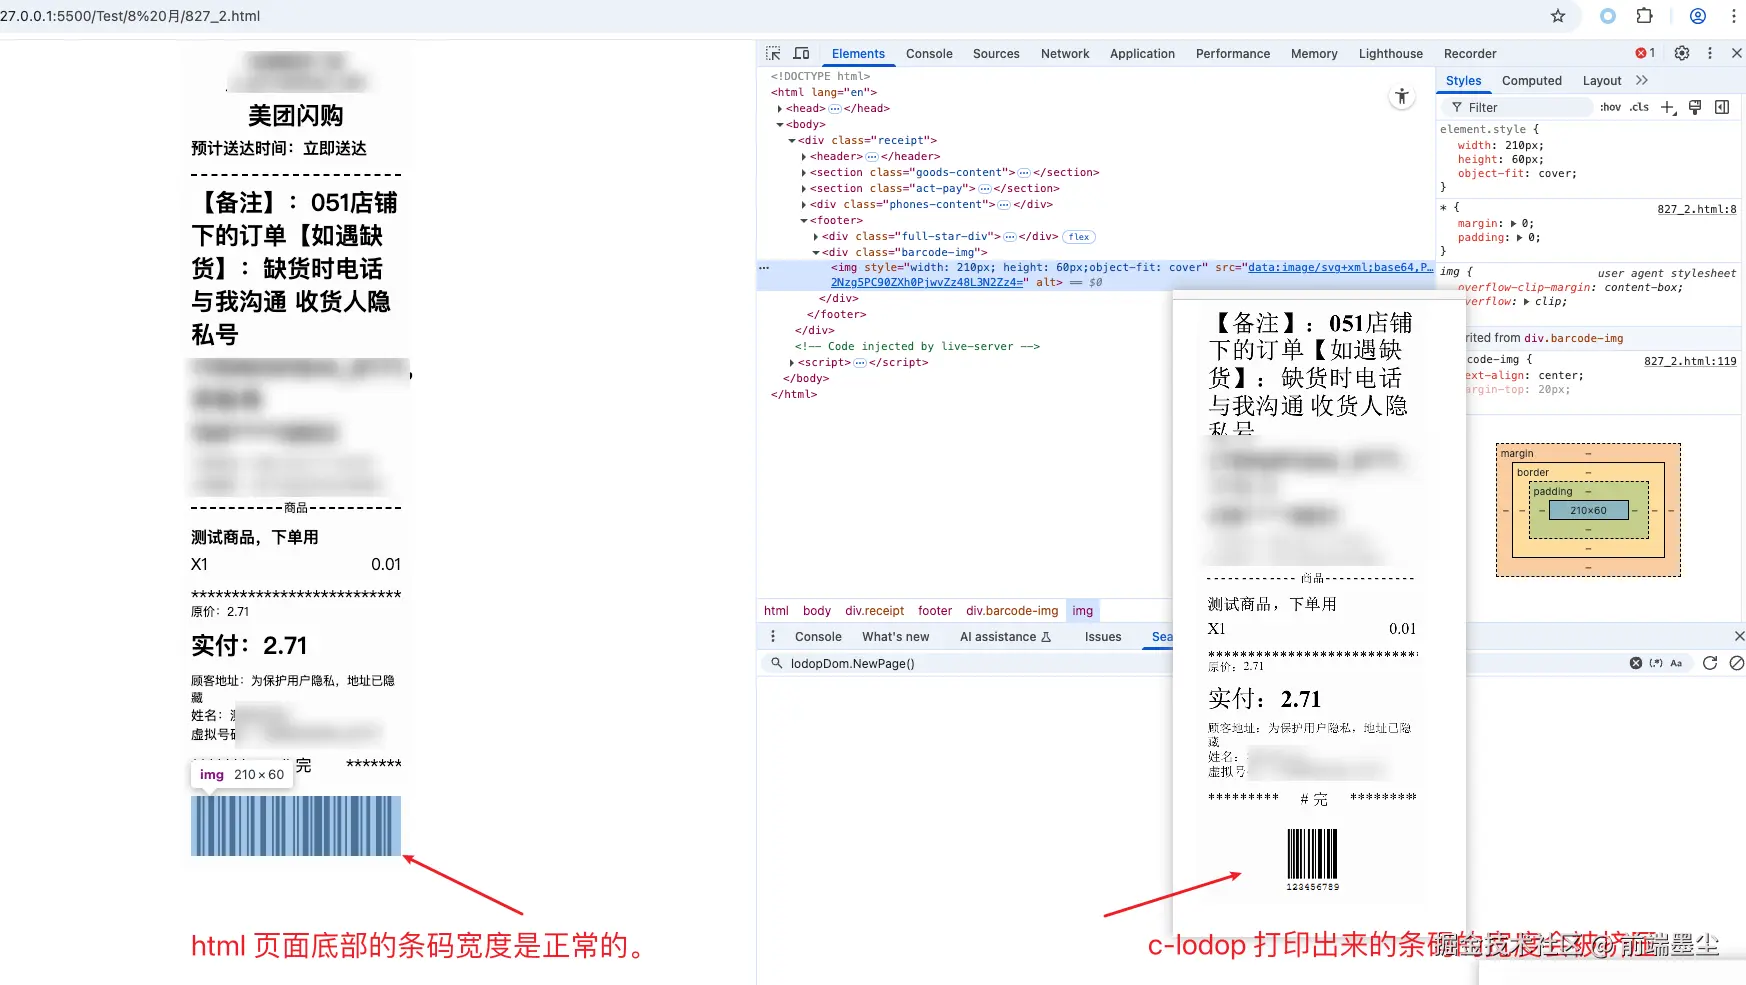Viewport: 1746px width, 985px height.
Task: Close the DevTools panel
Action: click(x=1737, y=53)
